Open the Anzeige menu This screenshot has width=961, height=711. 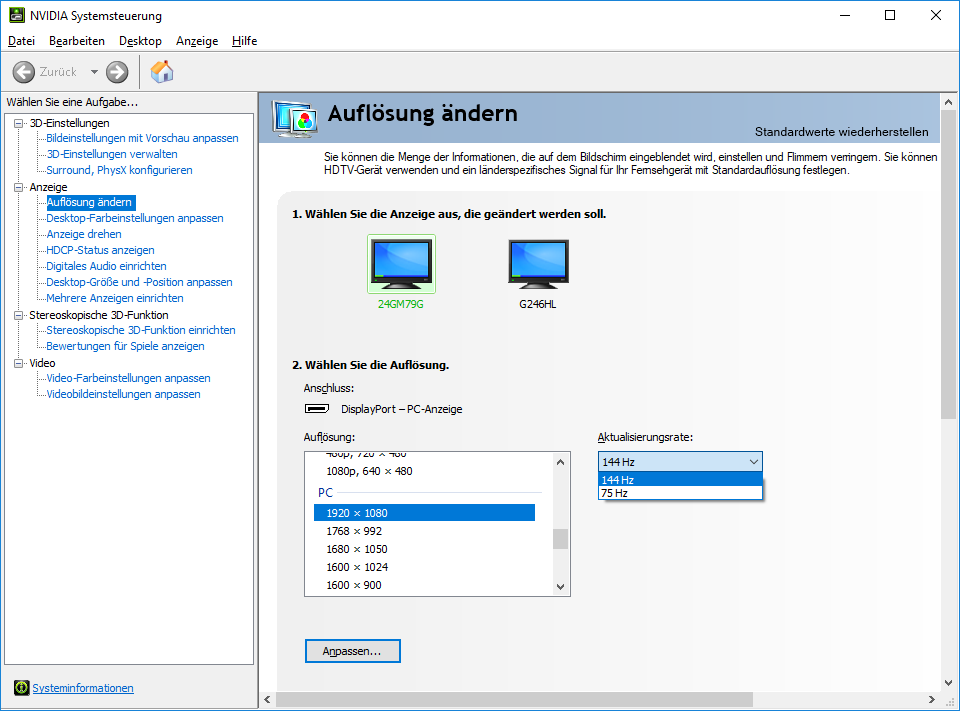pos(197,41)
